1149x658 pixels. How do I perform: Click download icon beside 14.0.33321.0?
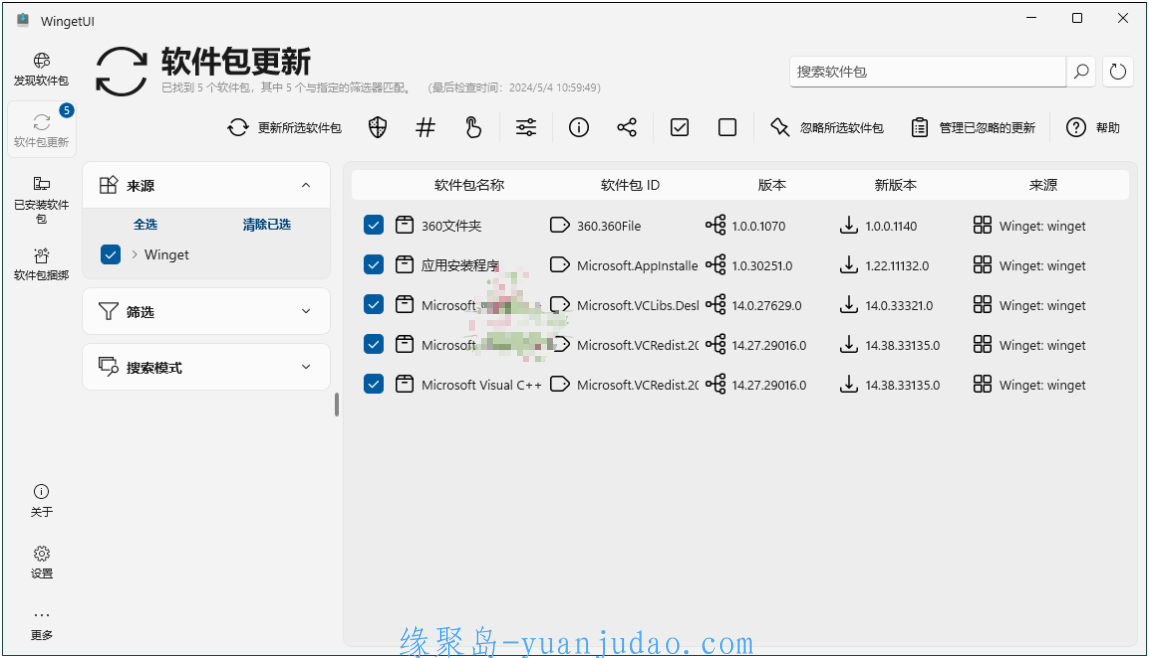[849, 304]
